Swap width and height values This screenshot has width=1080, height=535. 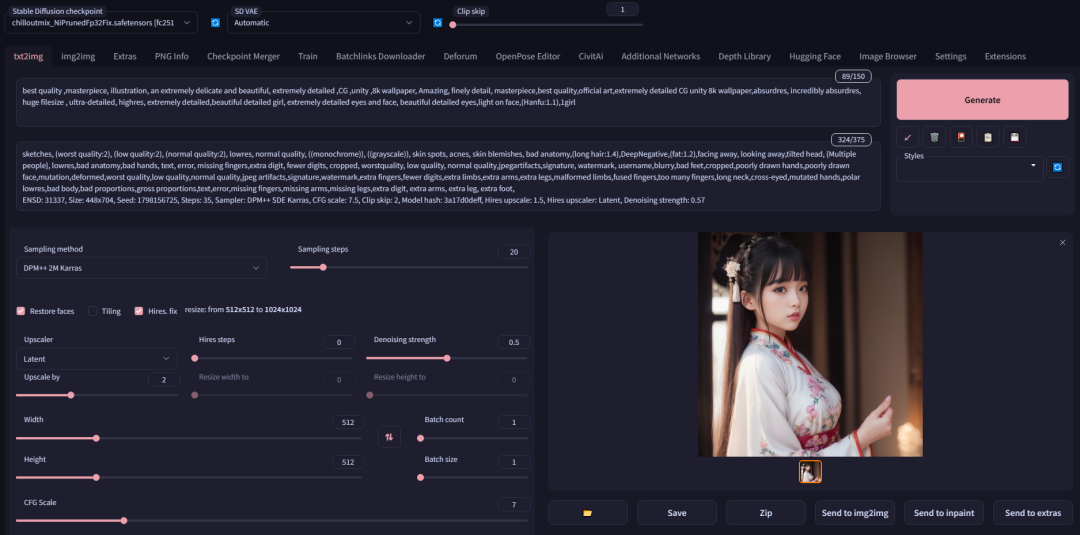tap(389, 436)
